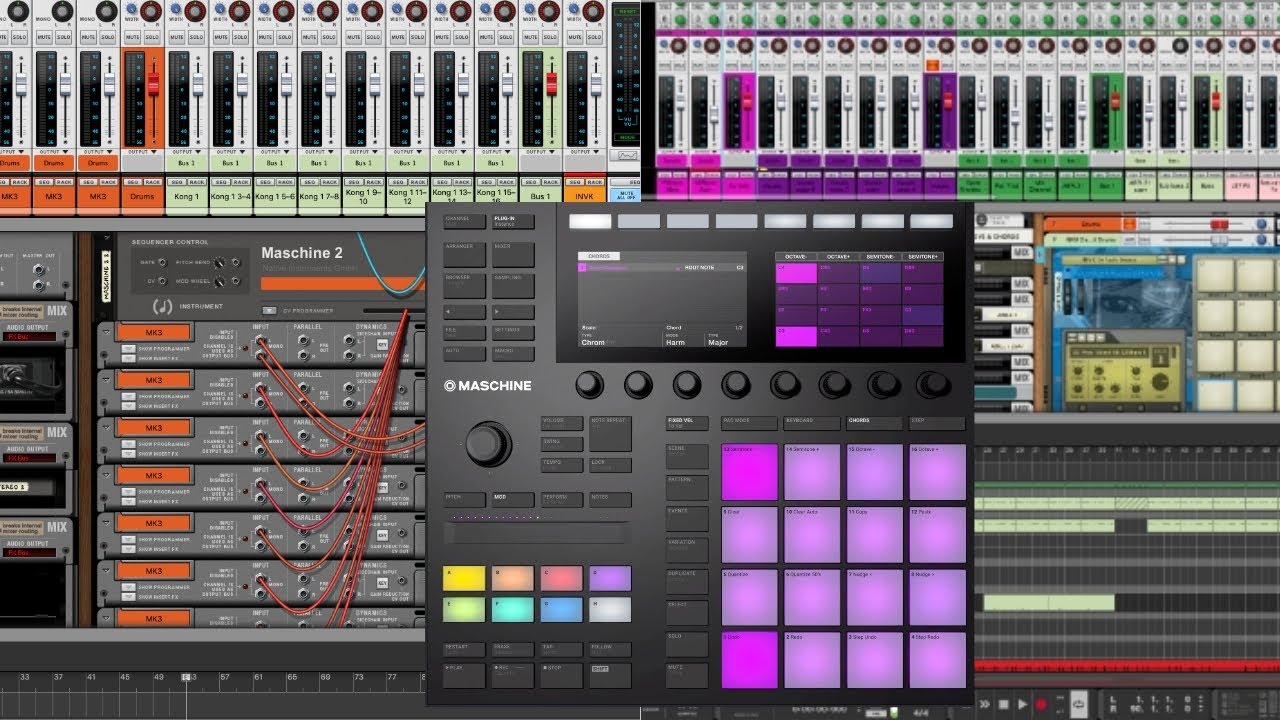Viewport: 1280px width, 720px height.
Task: Open Output dropdown of Kong 1 7-8 channel
Action: pos(318,152)
